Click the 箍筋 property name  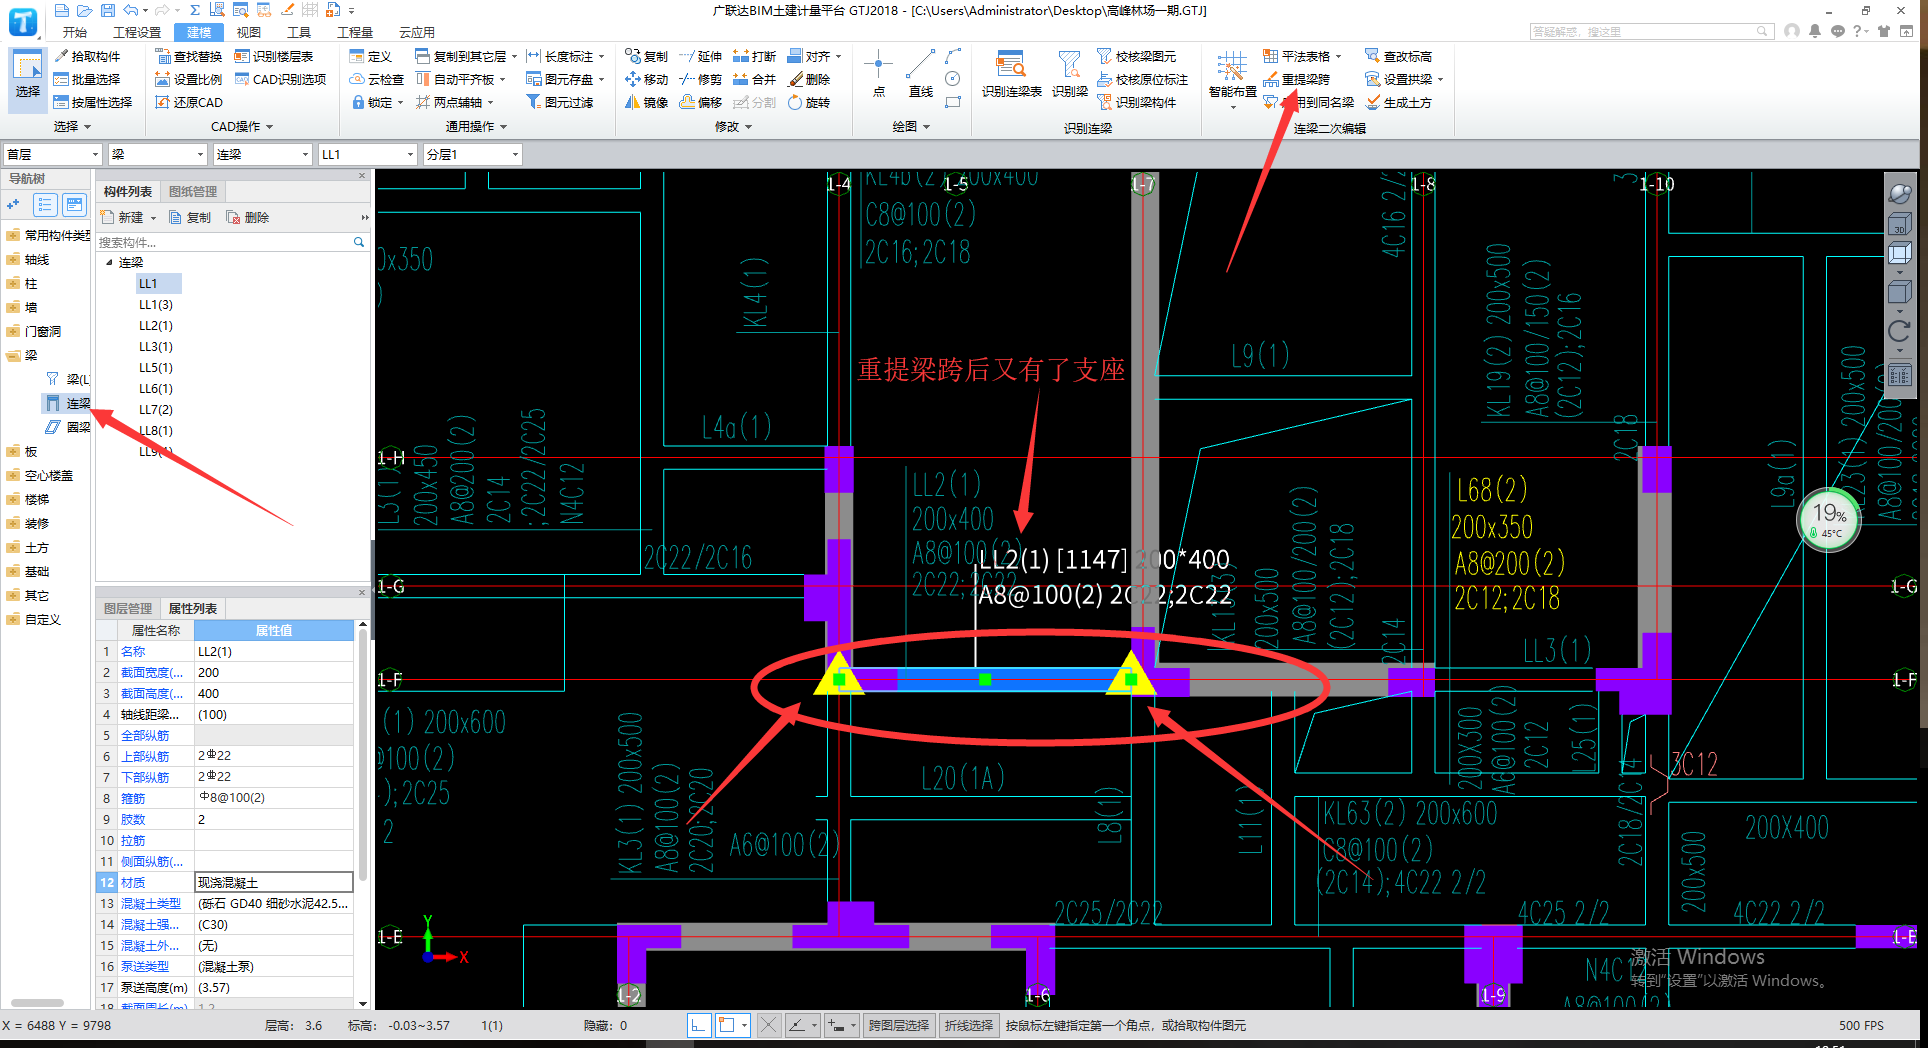[x=133, y=798]
